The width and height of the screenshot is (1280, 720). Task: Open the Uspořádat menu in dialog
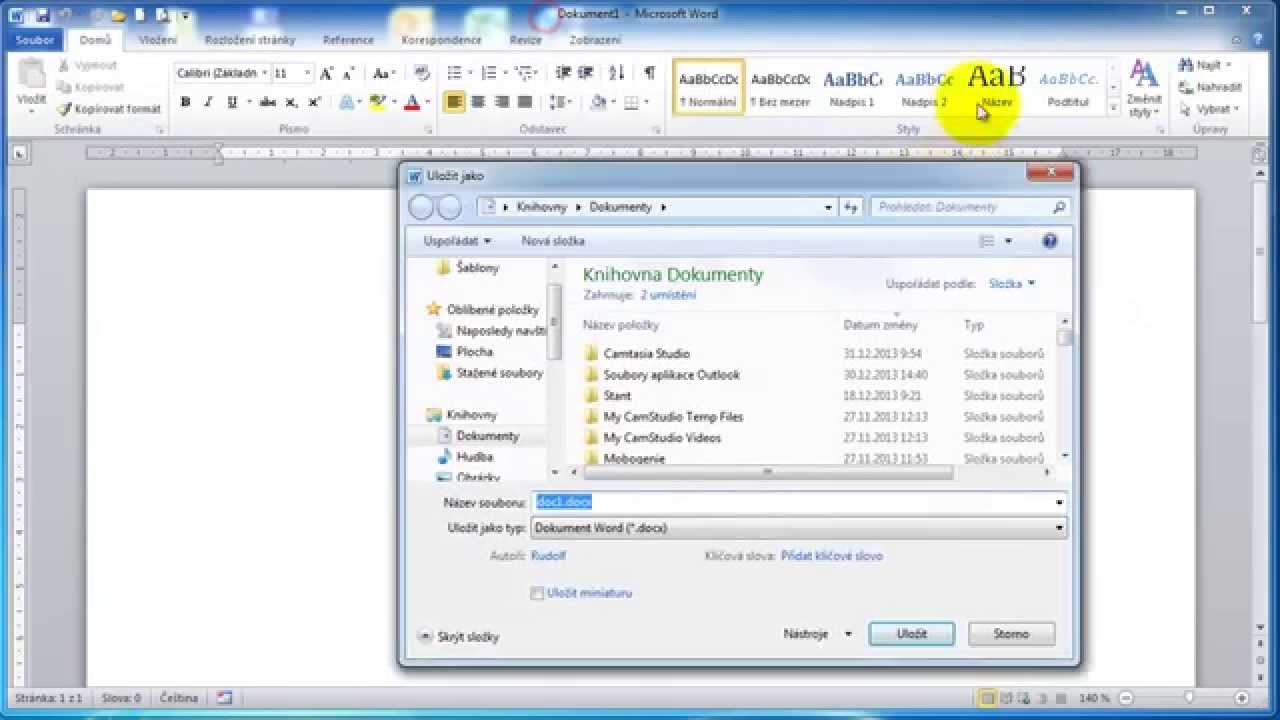pos(457,241)
